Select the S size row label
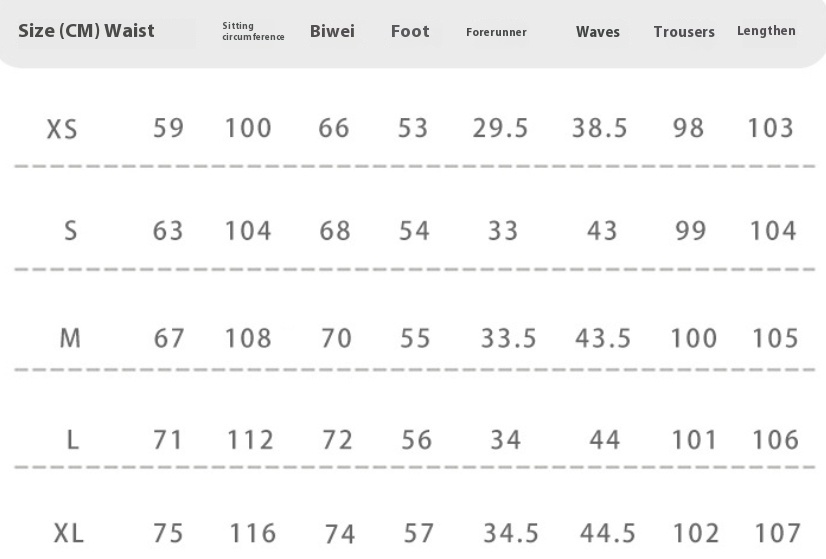The height and width of the screenshot is (559, 826). tap(70, 231)
